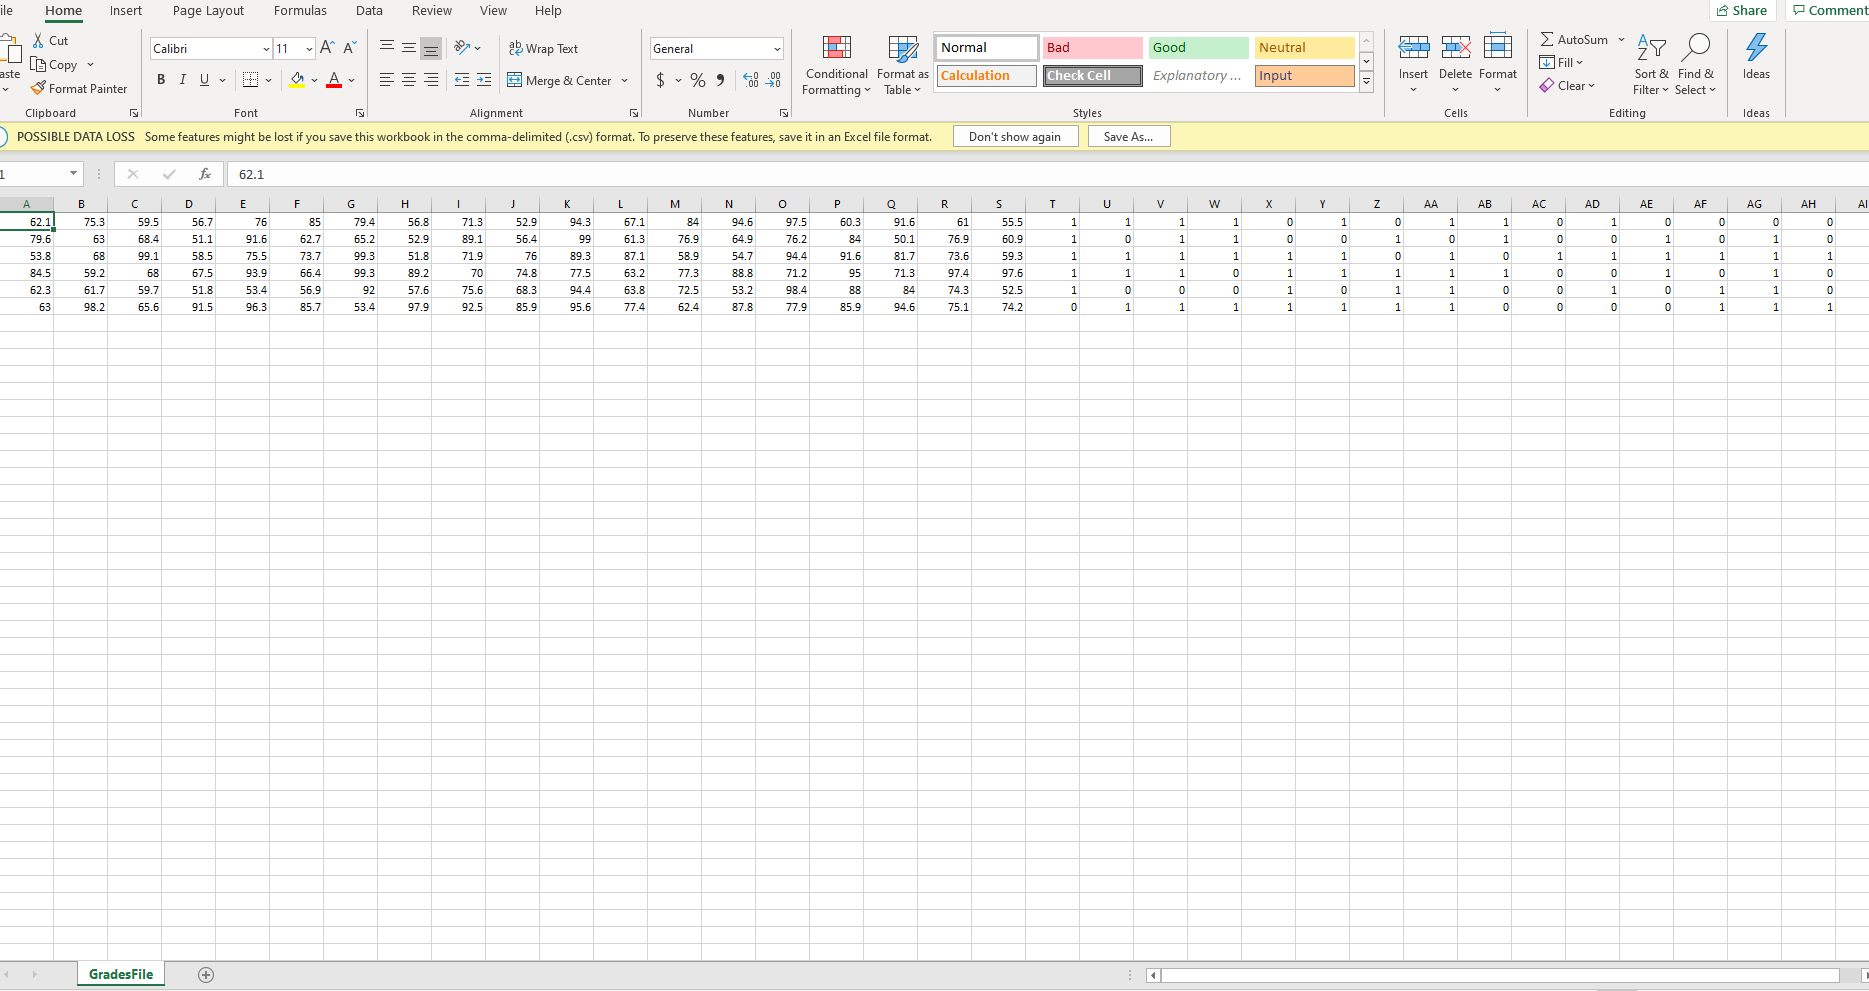This screenshot has width=1869, height=991.
Task: Click Don't show again button
Action: point(1015,137)
